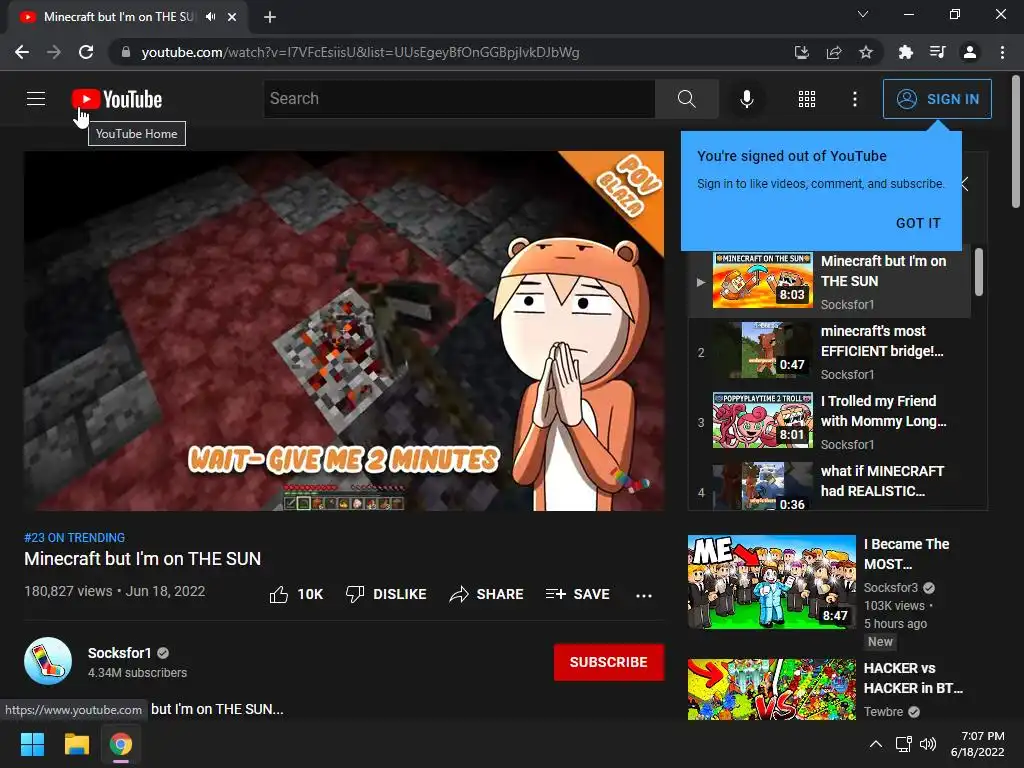Open more actions ellipsis below video
This screenshot has height=768, width=1024.
(644, 595)
